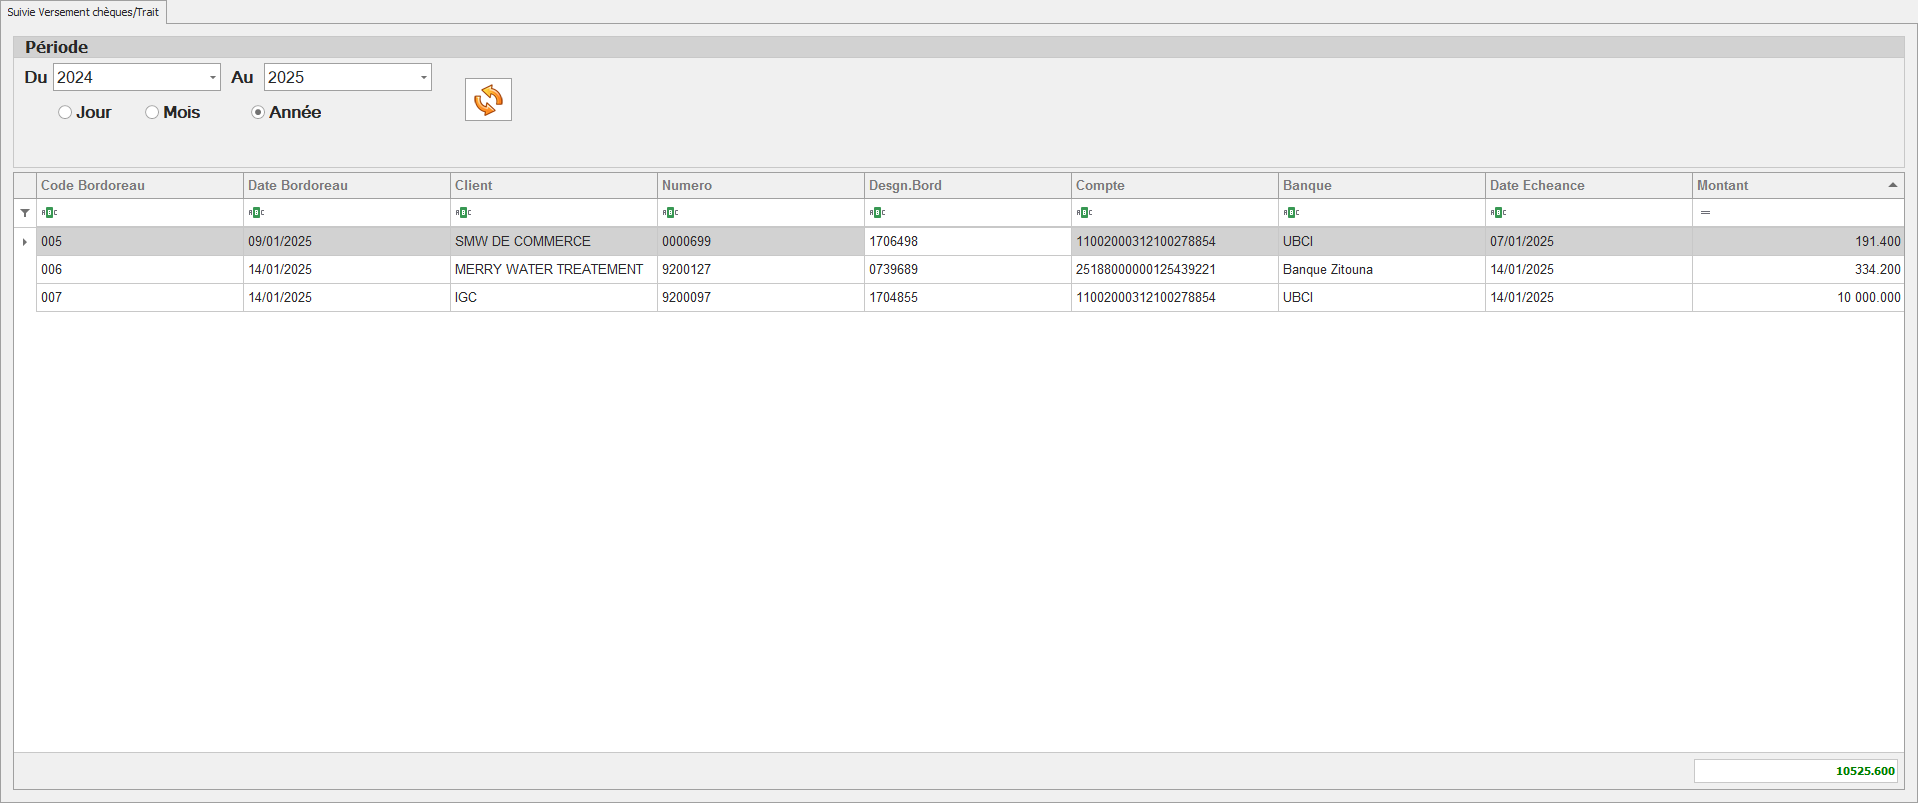Select the Jour radio button
Viewport: 1918px width, 803px height.
pos(65,112)
